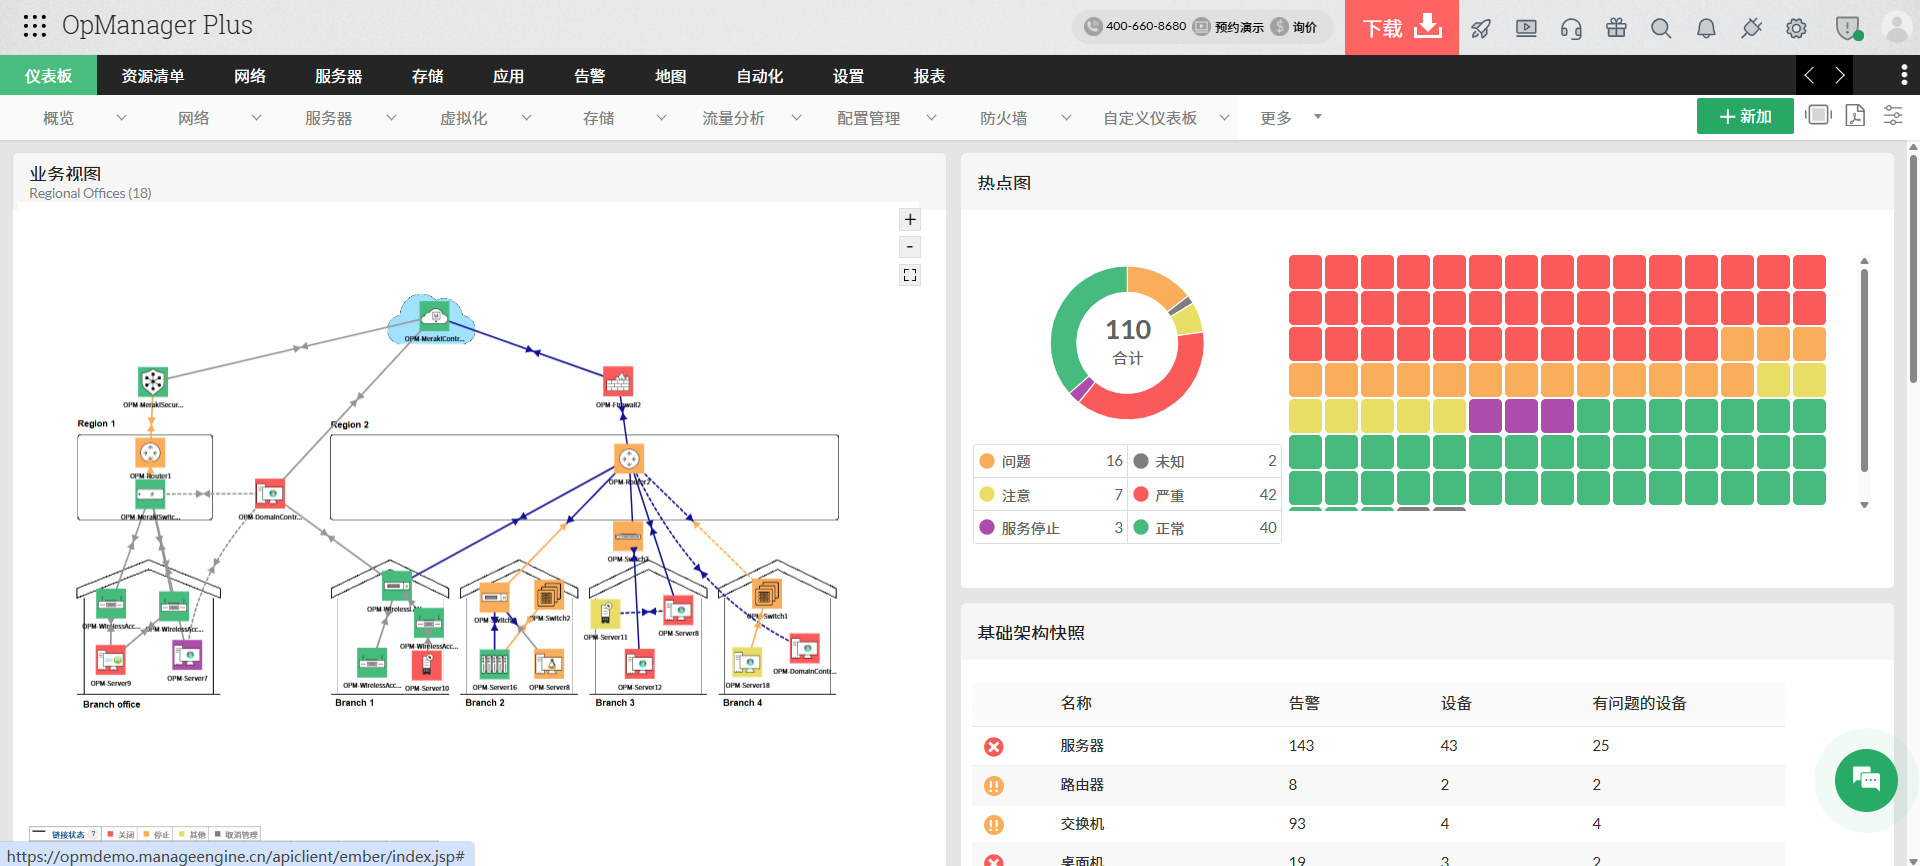Expand the Storage dashboard dropdown
The height and width of the screenshot is (866, 1920).
(x=661, y=118)
